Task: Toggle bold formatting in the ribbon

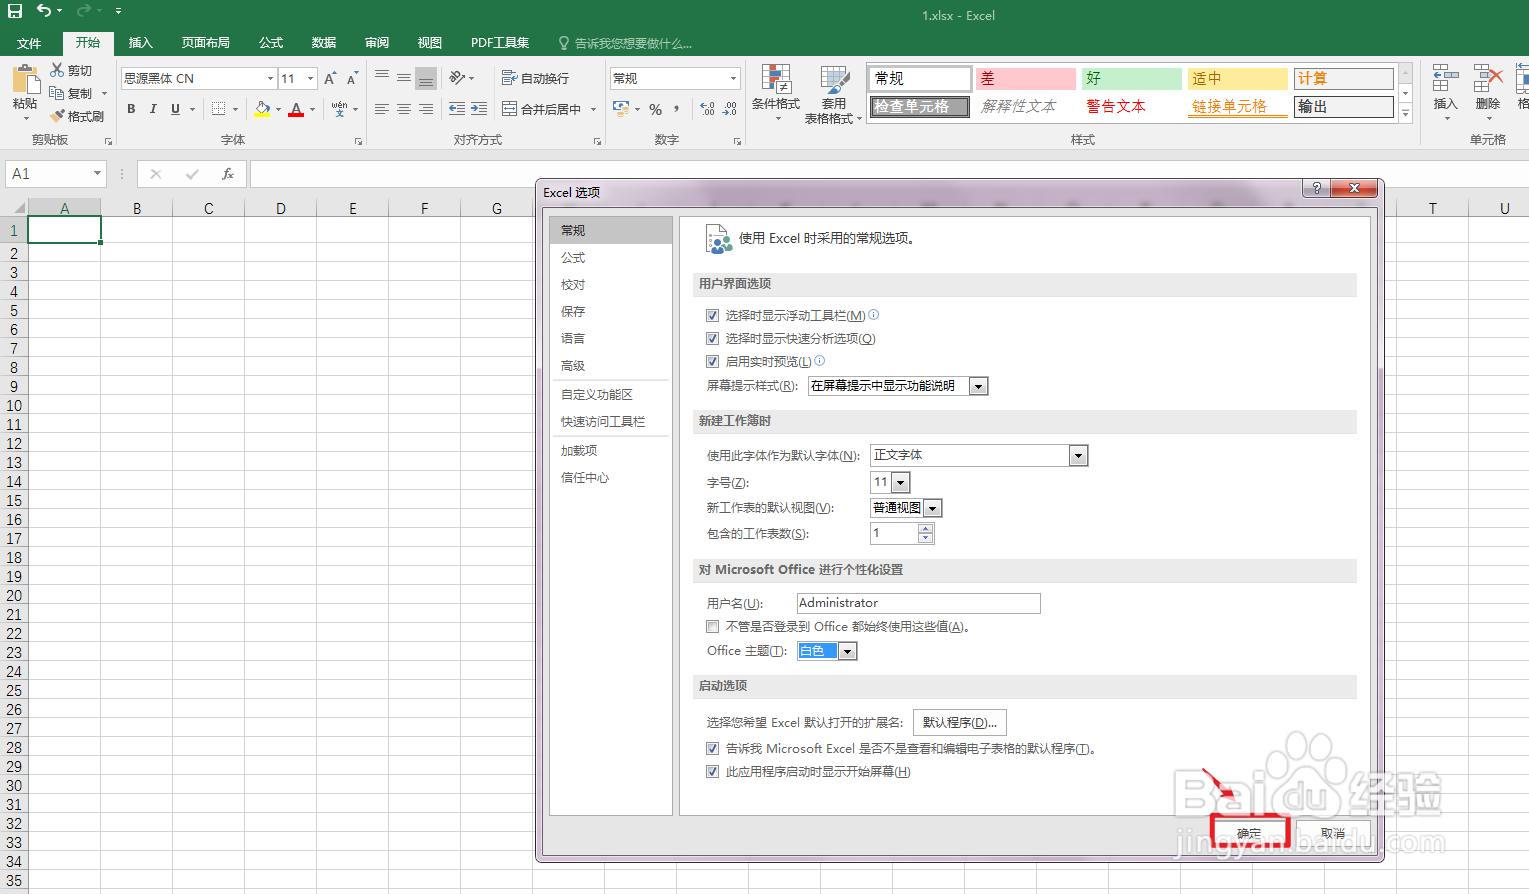Action: coord(131,109)
